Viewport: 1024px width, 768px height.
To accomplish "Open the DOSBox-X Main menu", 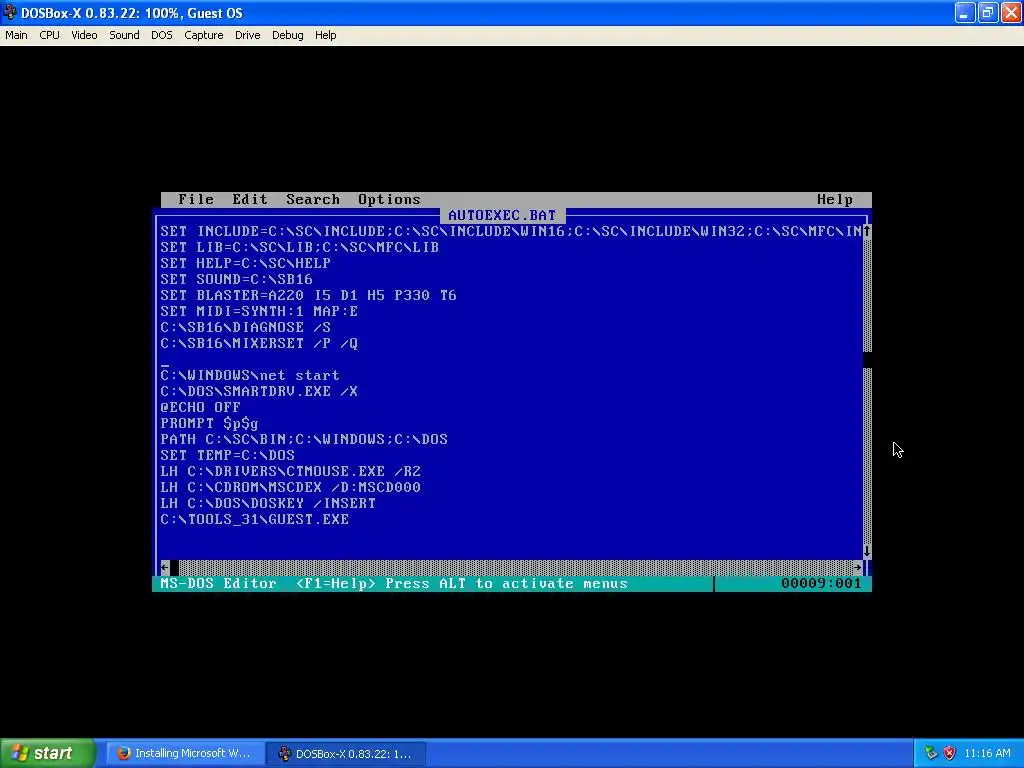I will (16, 35).
